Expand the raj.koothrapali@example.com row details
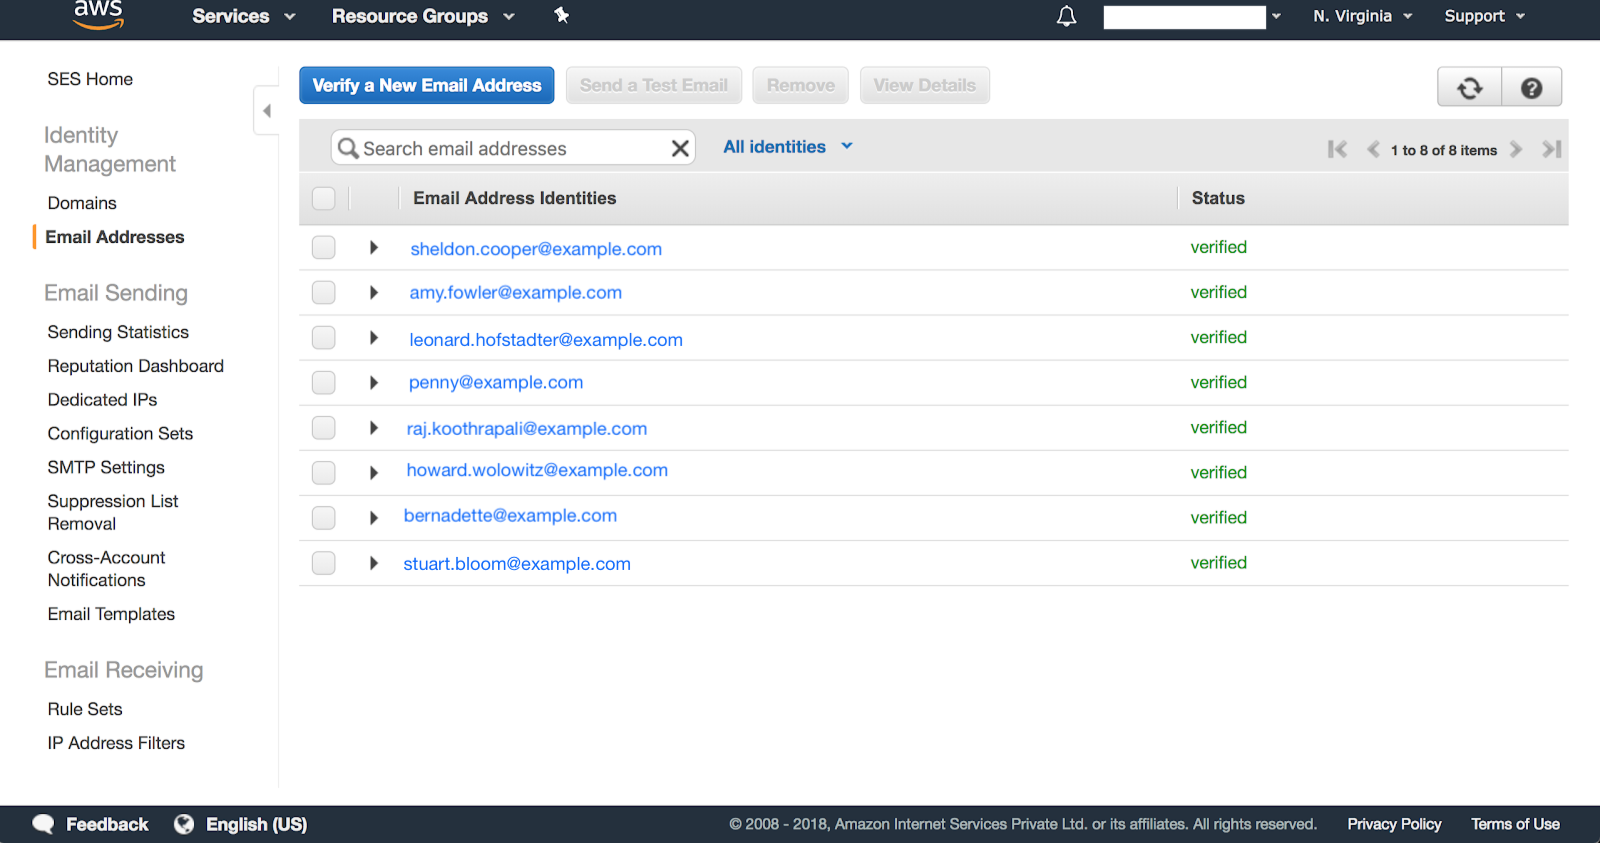This screenshot has width=1600, height=843. 373,428
